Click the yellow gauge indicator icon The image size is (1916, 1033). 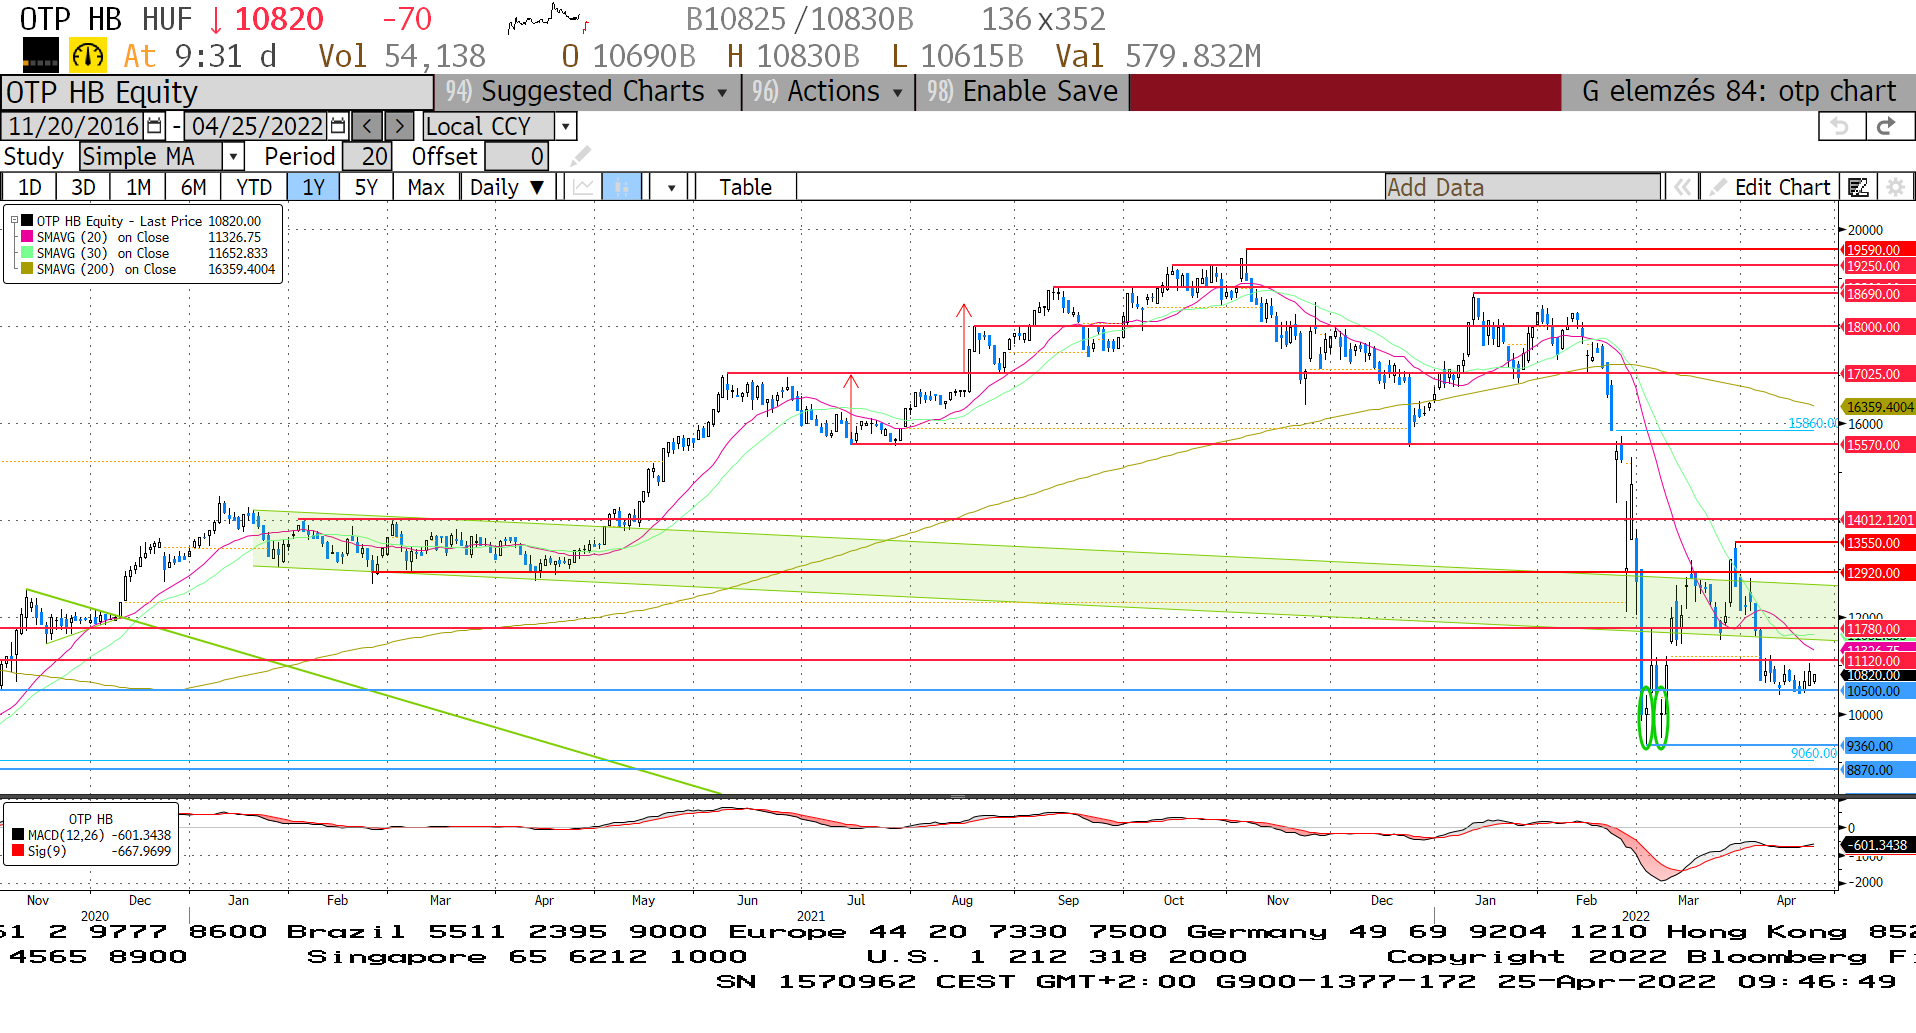[x=88, y=56]
